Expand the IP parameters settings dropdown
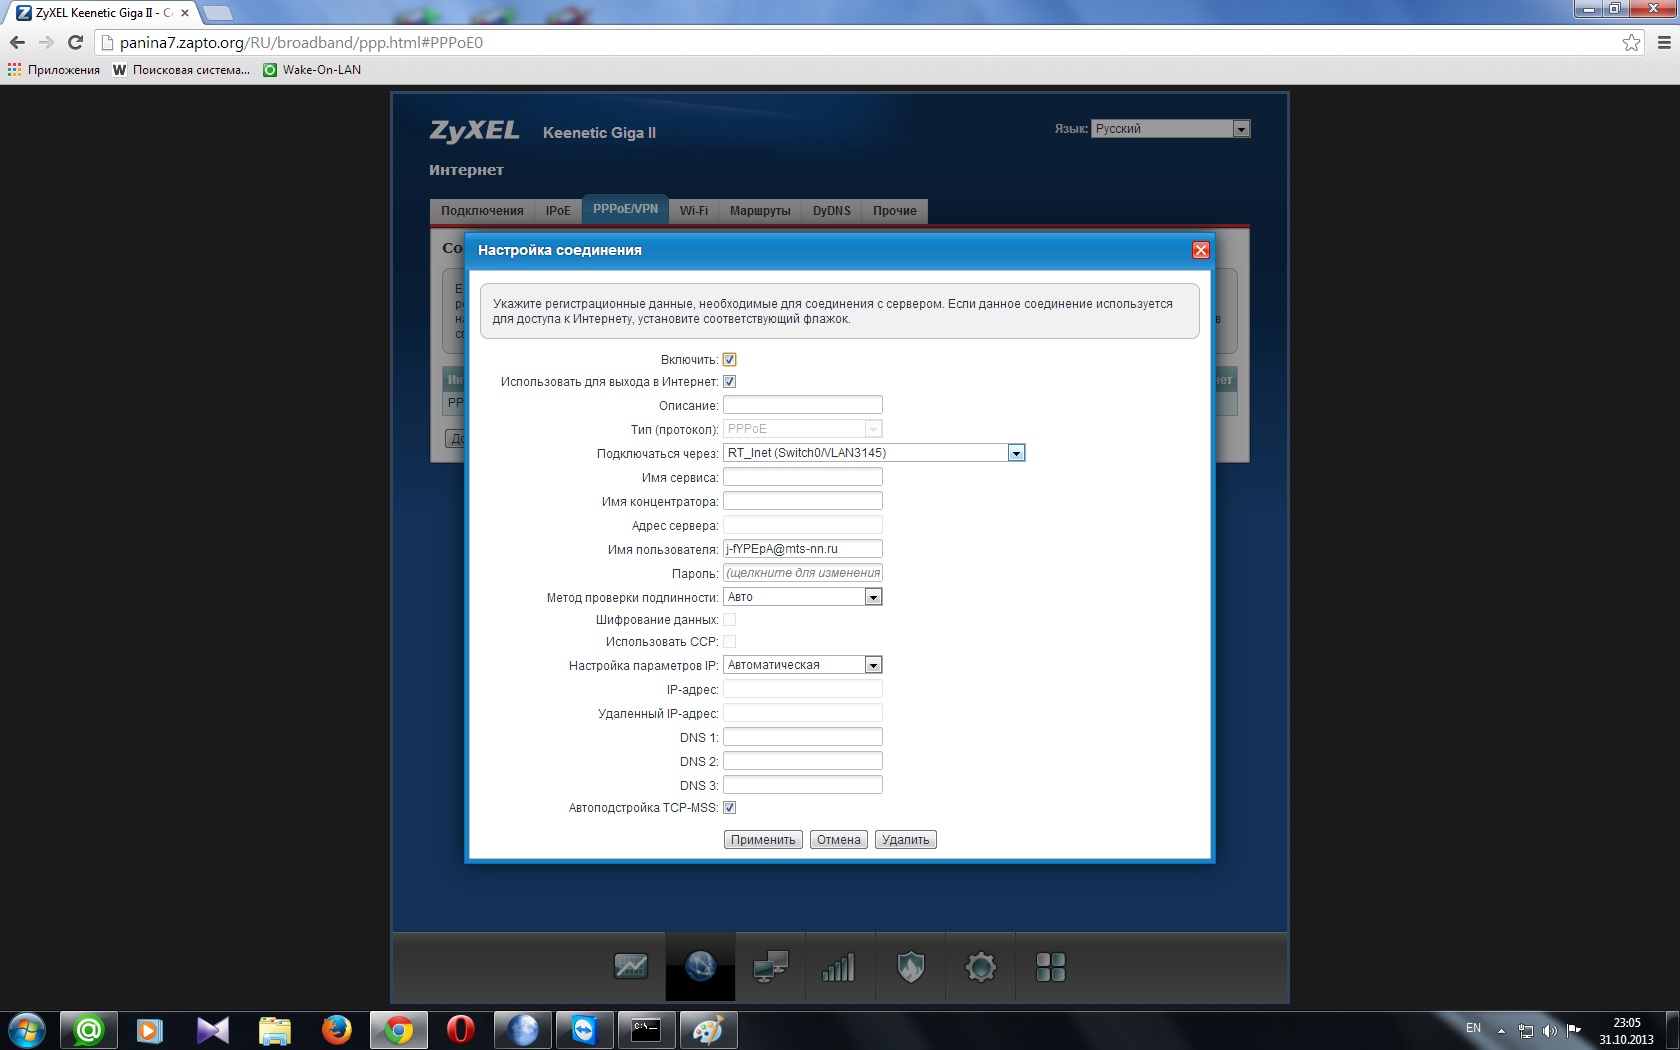This screenshot has width=1680, height=1050. coord(873,665)
